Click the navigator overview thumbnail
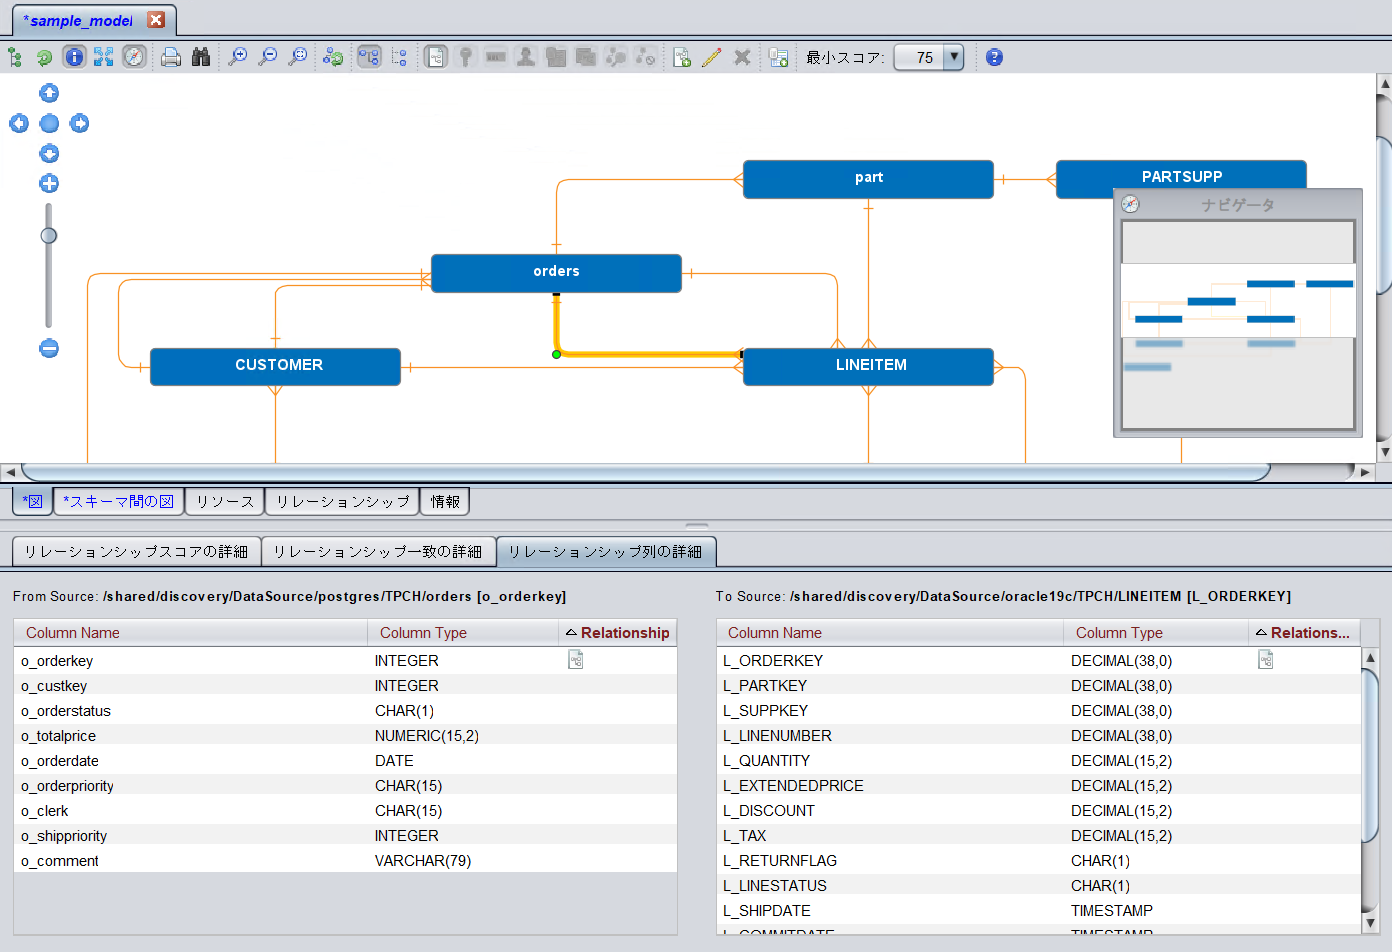1392x952 pixels. (x=1238, y=325)
